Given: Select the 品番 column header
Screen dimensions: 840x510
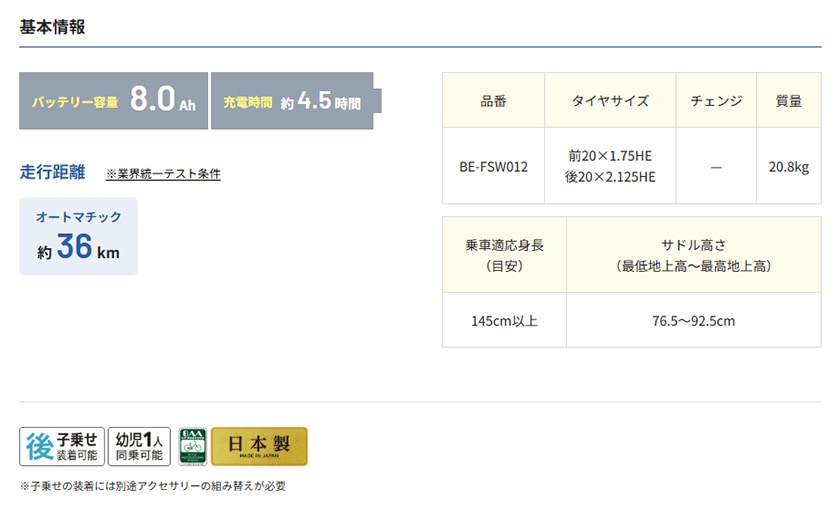Looking at the screenshot, I should coord(493,101).
